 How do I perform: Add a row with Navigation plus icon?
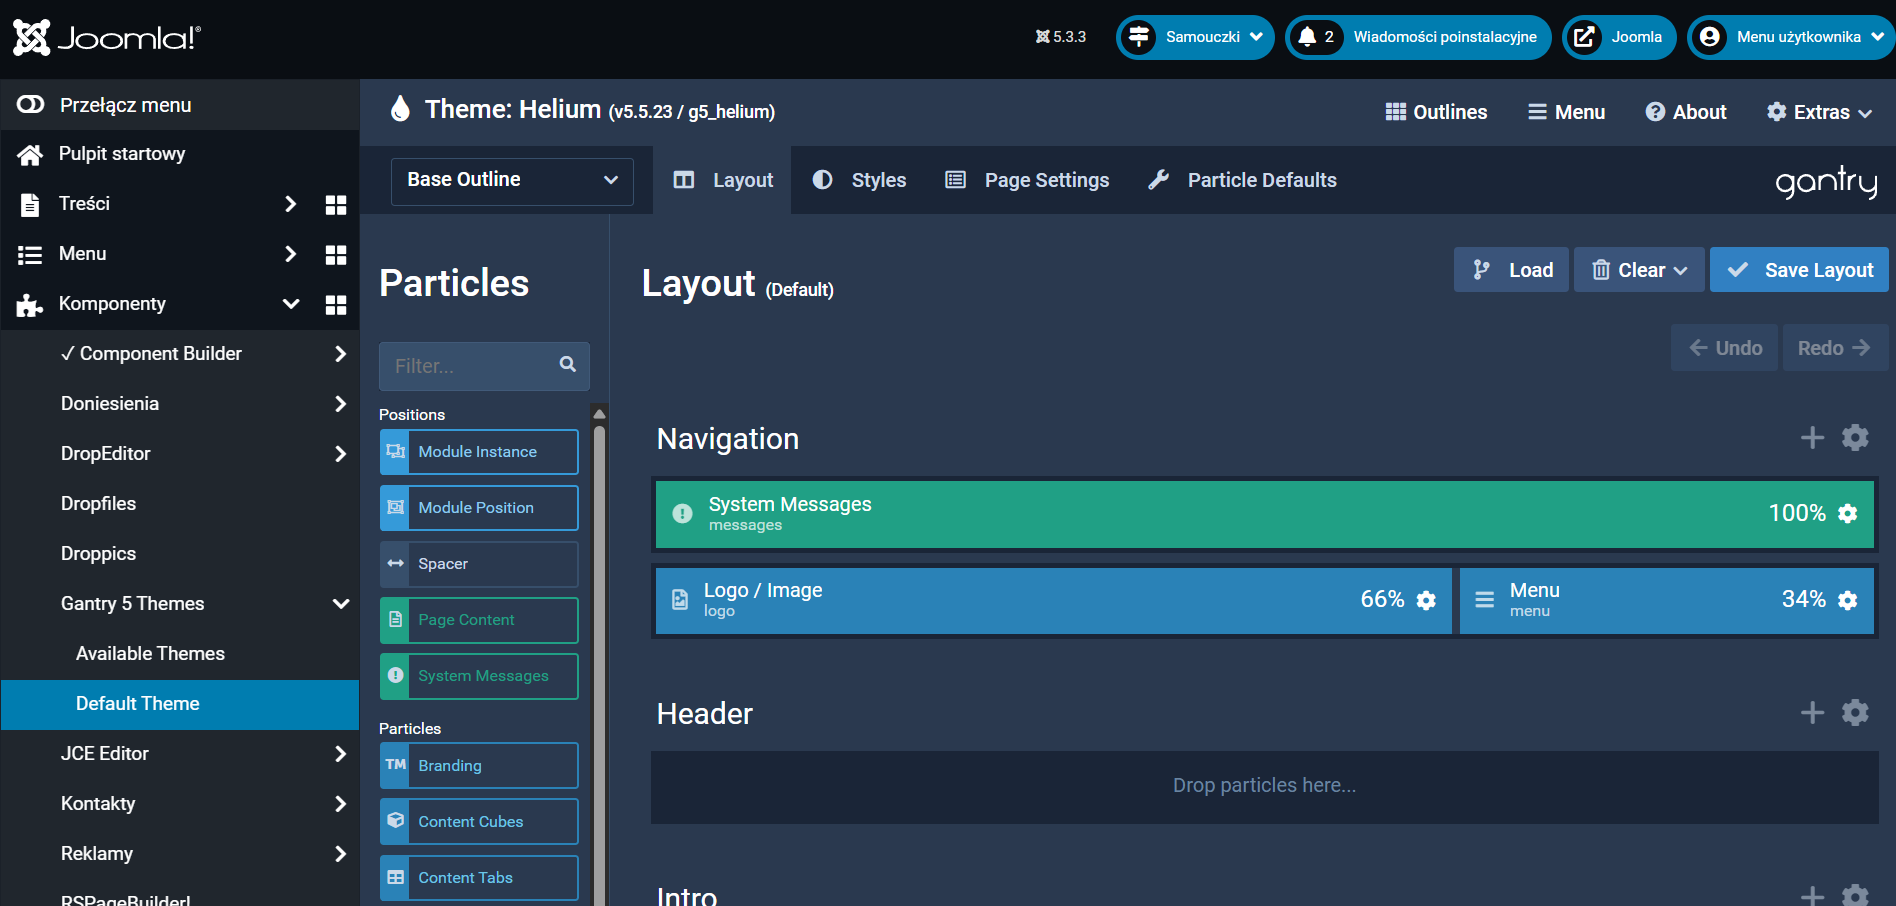[x=1812, y=438]
